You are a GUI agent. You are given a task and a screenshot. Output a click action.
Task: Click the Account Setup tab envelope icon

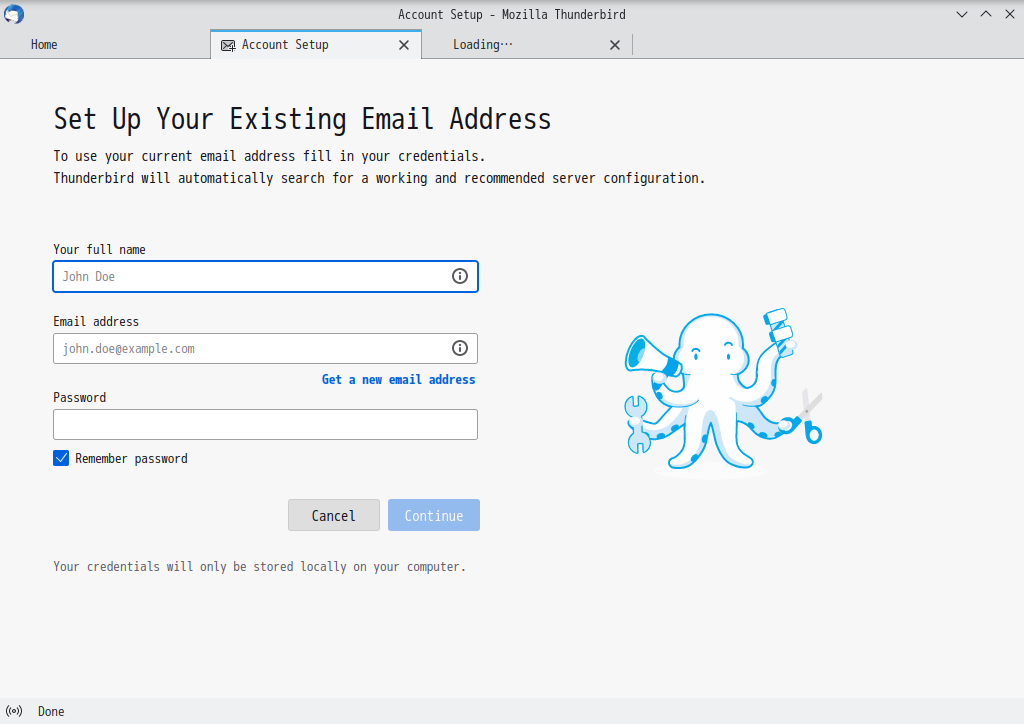coord(228,45)
